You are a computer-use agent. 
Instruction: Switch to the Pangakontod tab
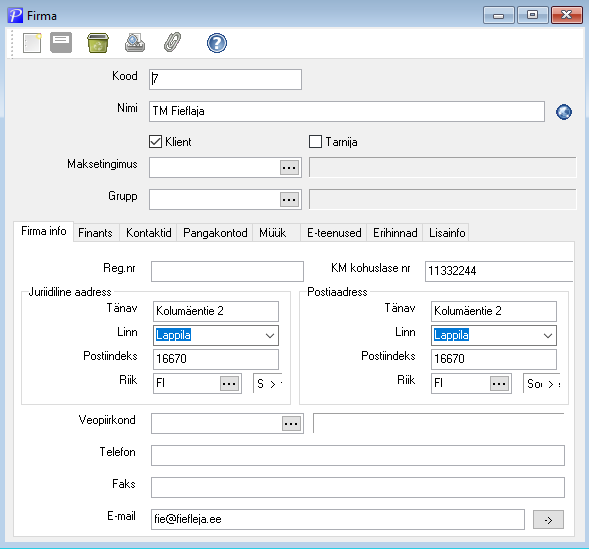pyautogui.click(x=215, y=233)
